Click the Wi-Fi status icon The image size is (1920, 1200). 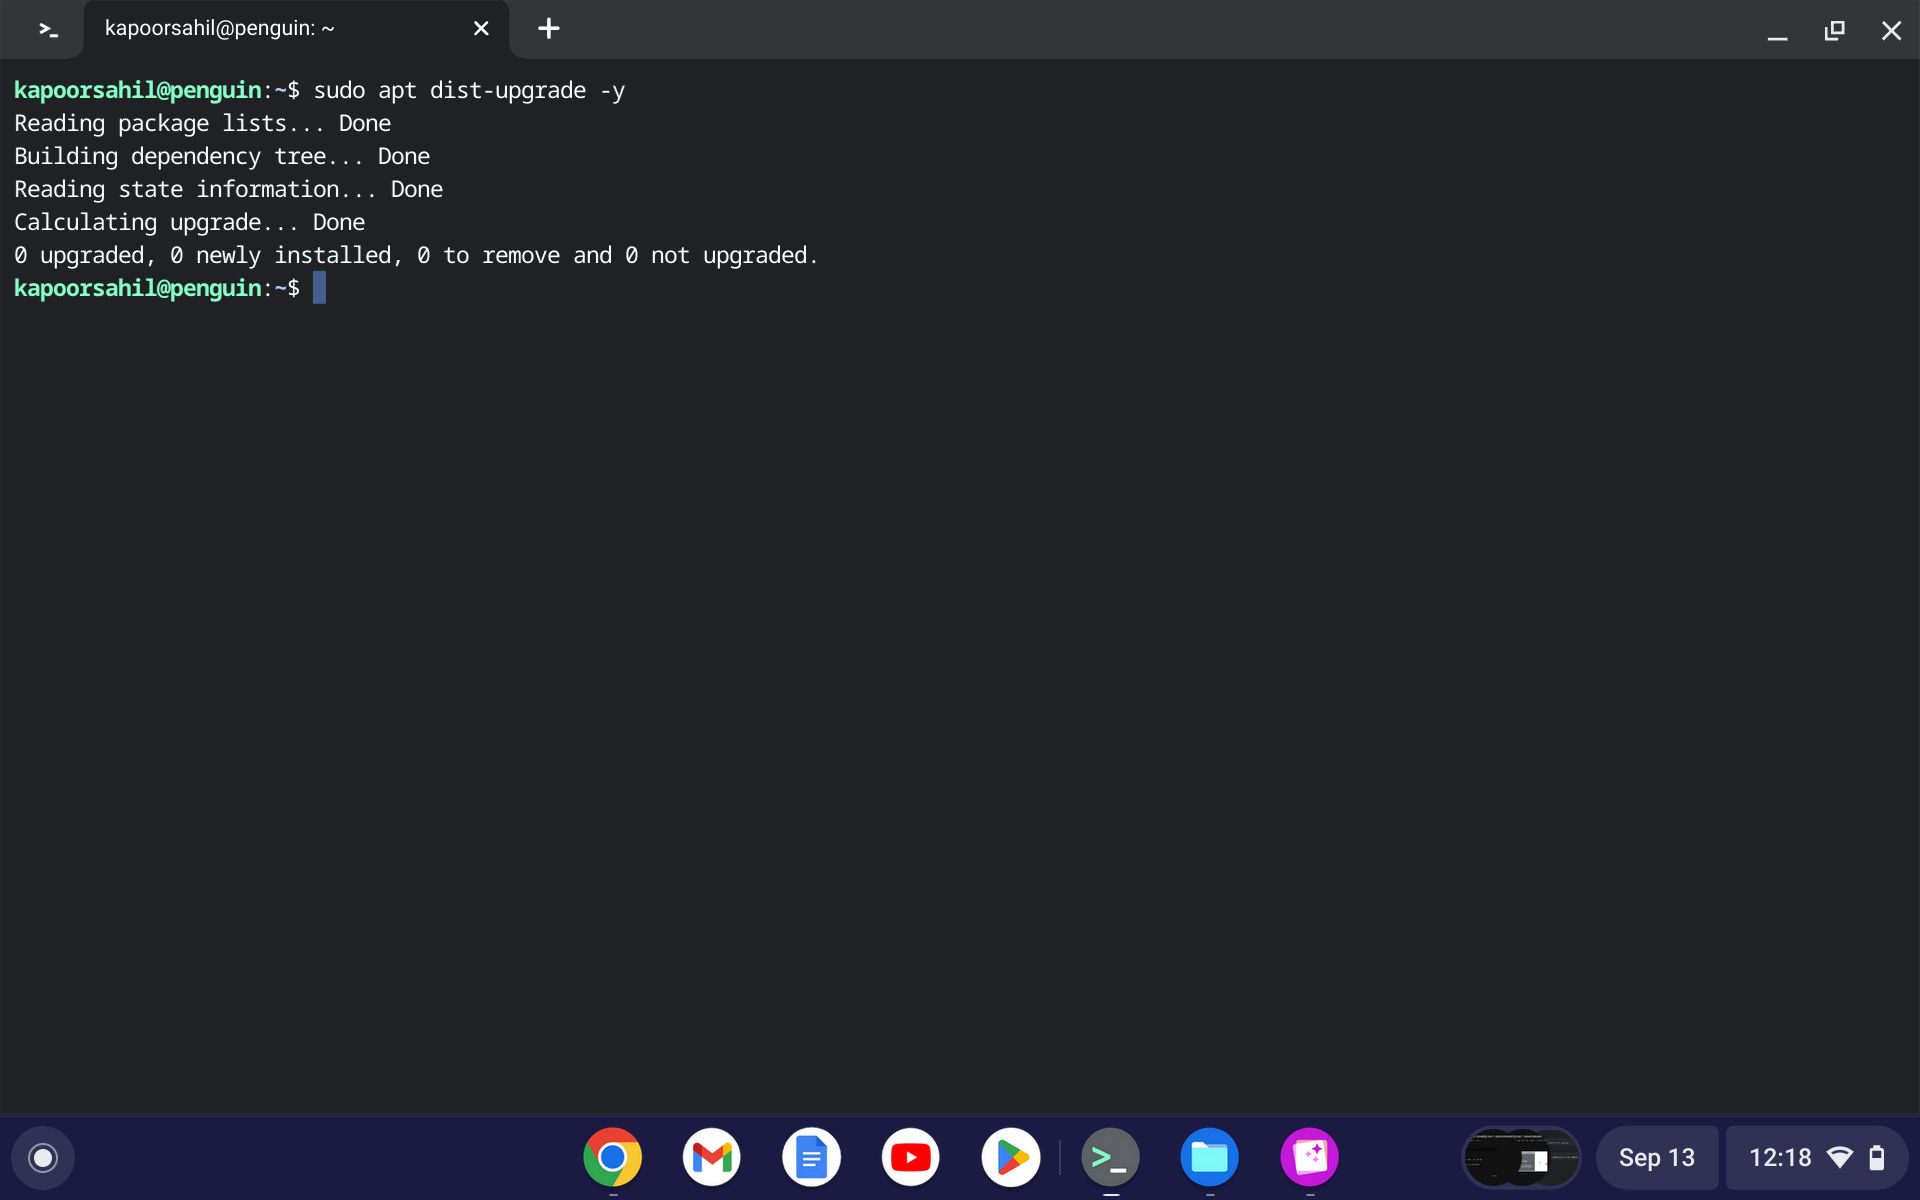[x=1841, y=1157]
